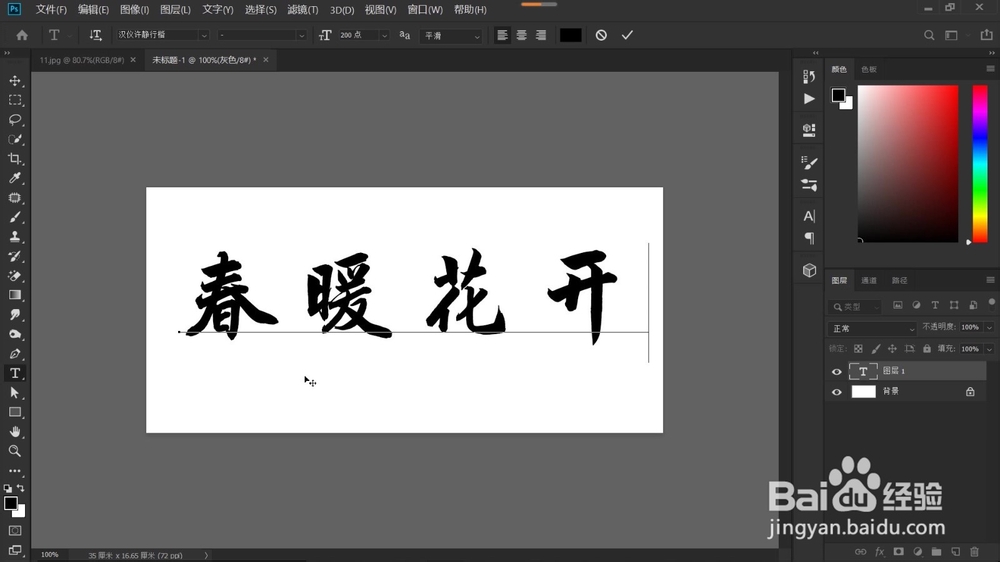Open the blend mode dropdown 正常
This screenshot has height=562, width=1000.
click(872, 329)
